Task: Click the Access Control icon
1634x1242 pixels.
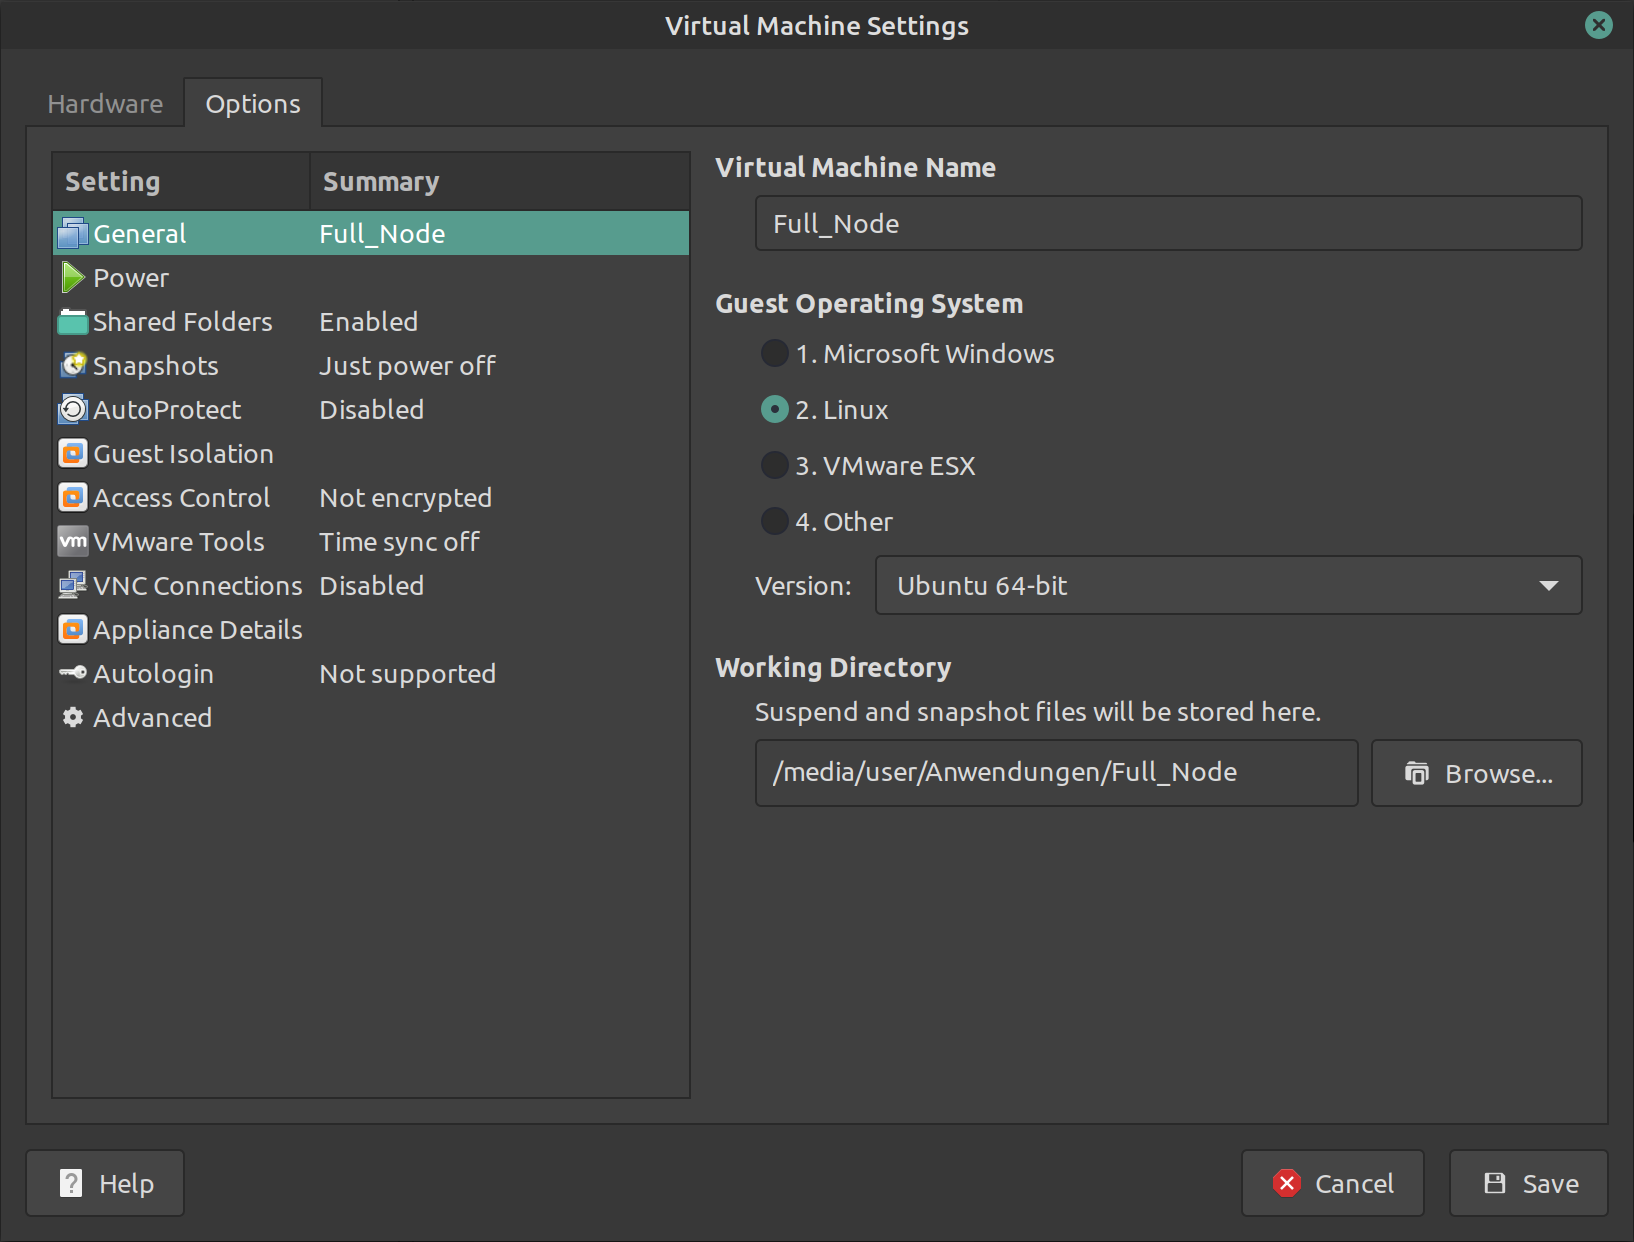Action: (73, 497)
